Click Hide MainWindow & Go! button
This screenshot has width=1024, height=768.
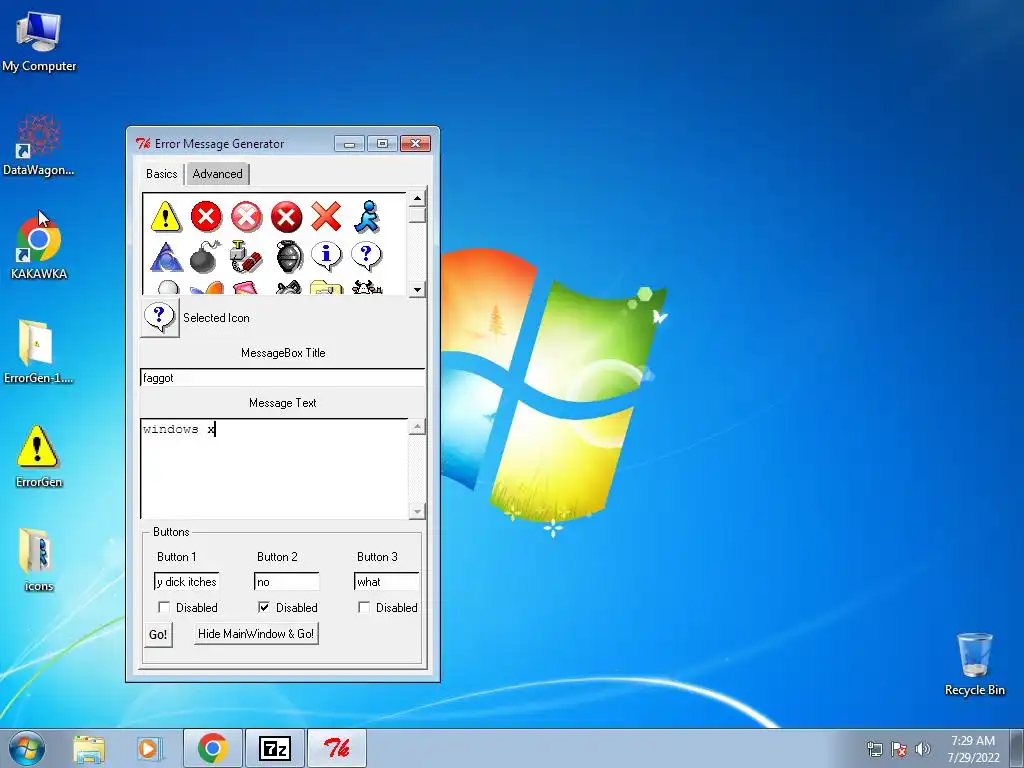(x=256, y=633)
